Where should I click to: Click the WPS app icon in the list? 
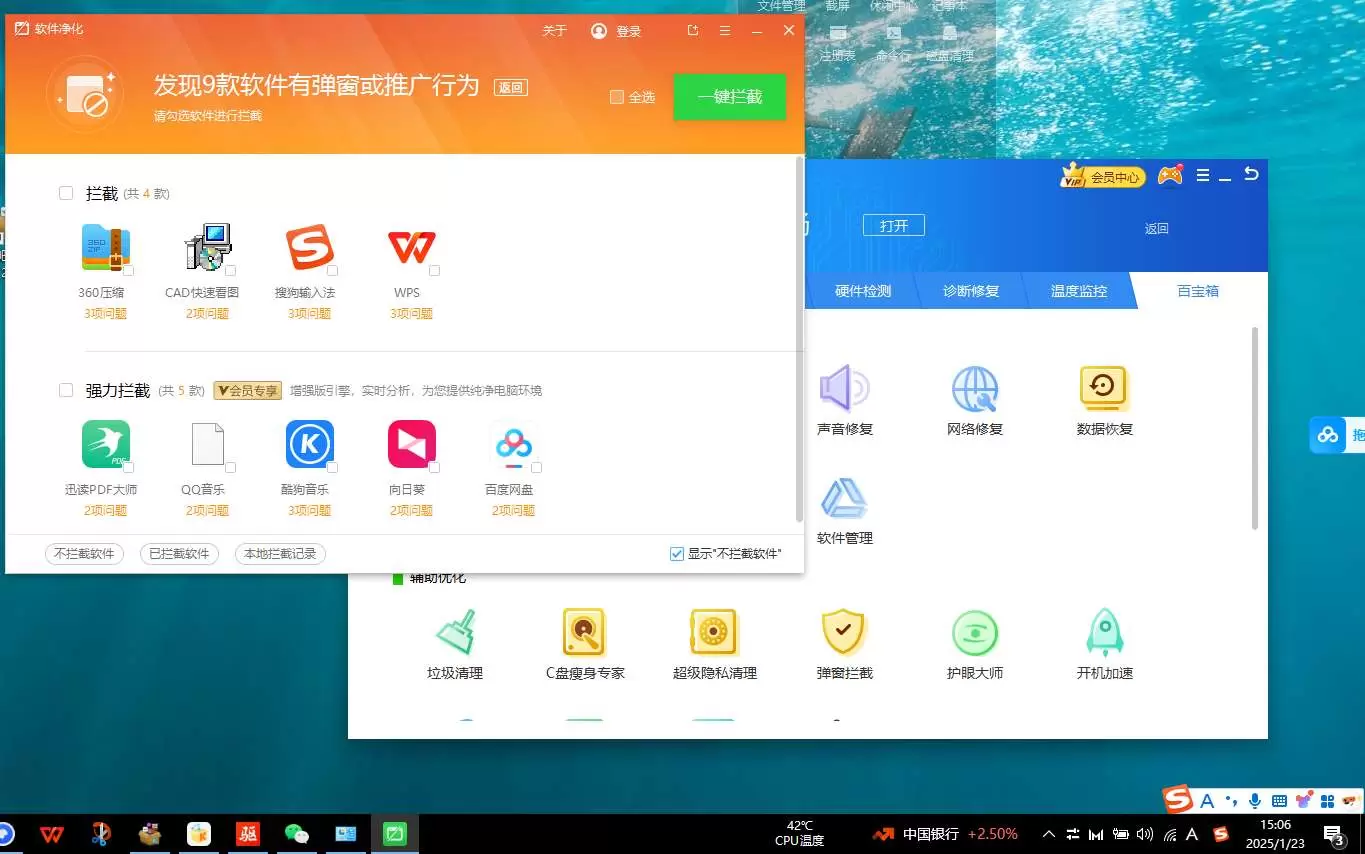(412, 247)
